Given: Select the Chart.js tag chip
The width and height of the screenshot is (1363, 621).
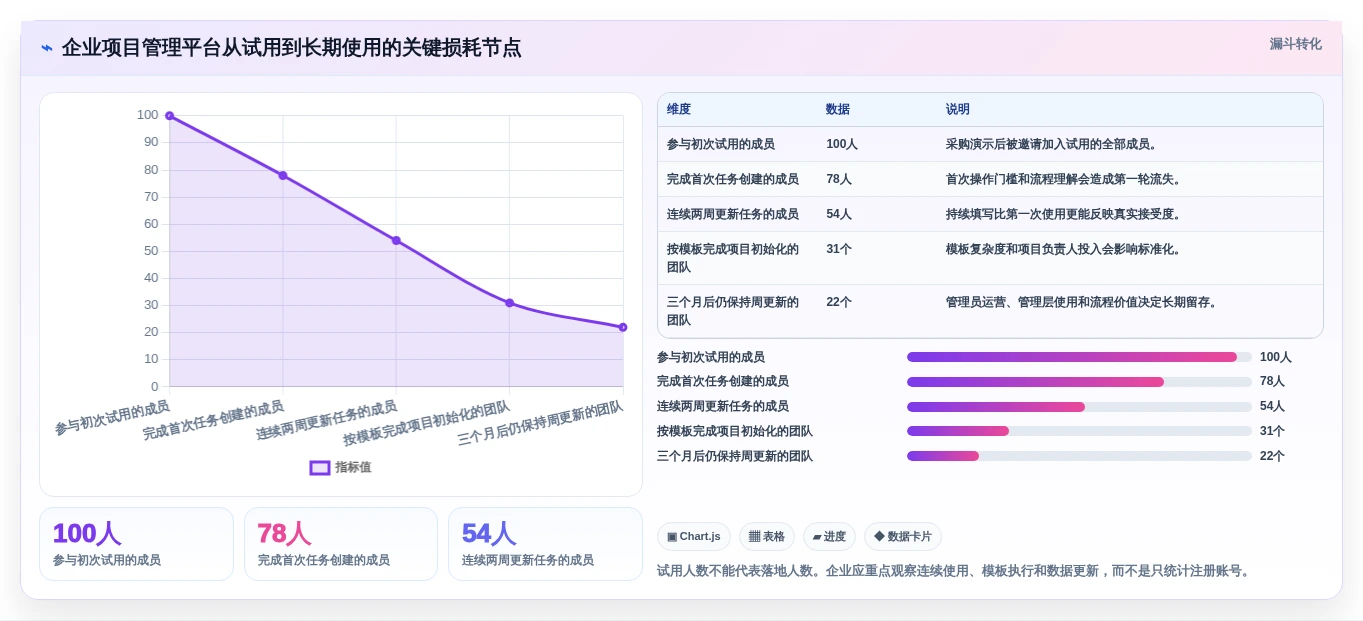Looking at the screenshot, I should [x=694, y=536].
